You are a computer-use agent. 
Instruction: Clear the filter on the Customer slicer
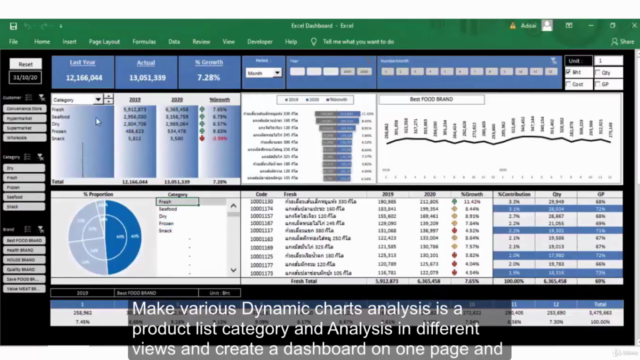pyautogui.click(x=41, y=98)
